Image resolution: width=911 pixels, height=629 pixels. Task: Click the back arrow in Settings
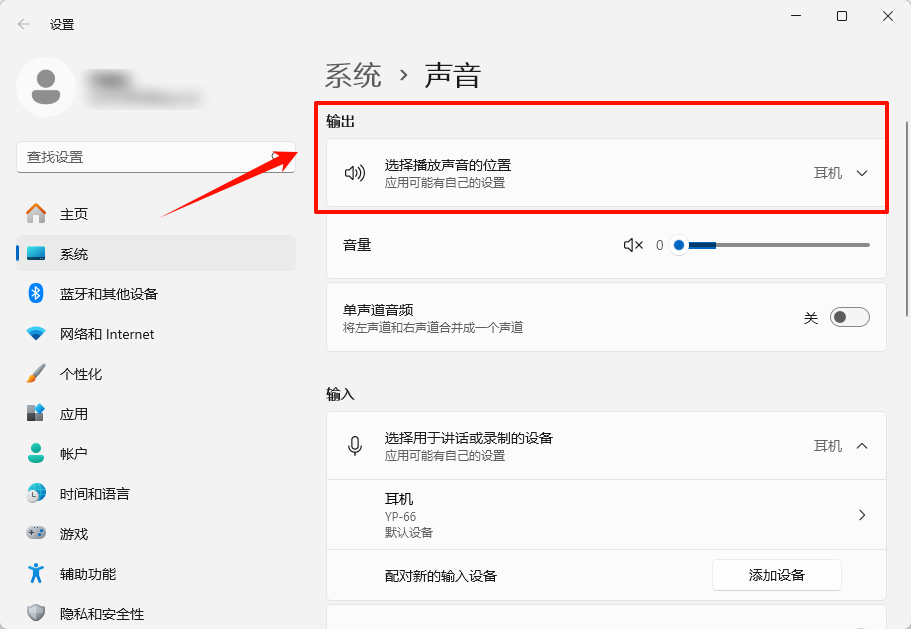[x=21, y=24]
